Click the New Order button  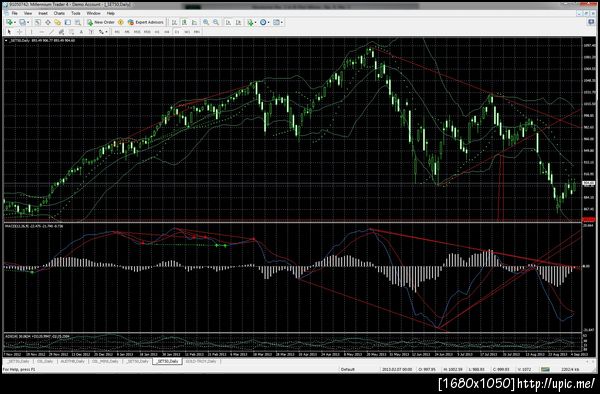101,22
